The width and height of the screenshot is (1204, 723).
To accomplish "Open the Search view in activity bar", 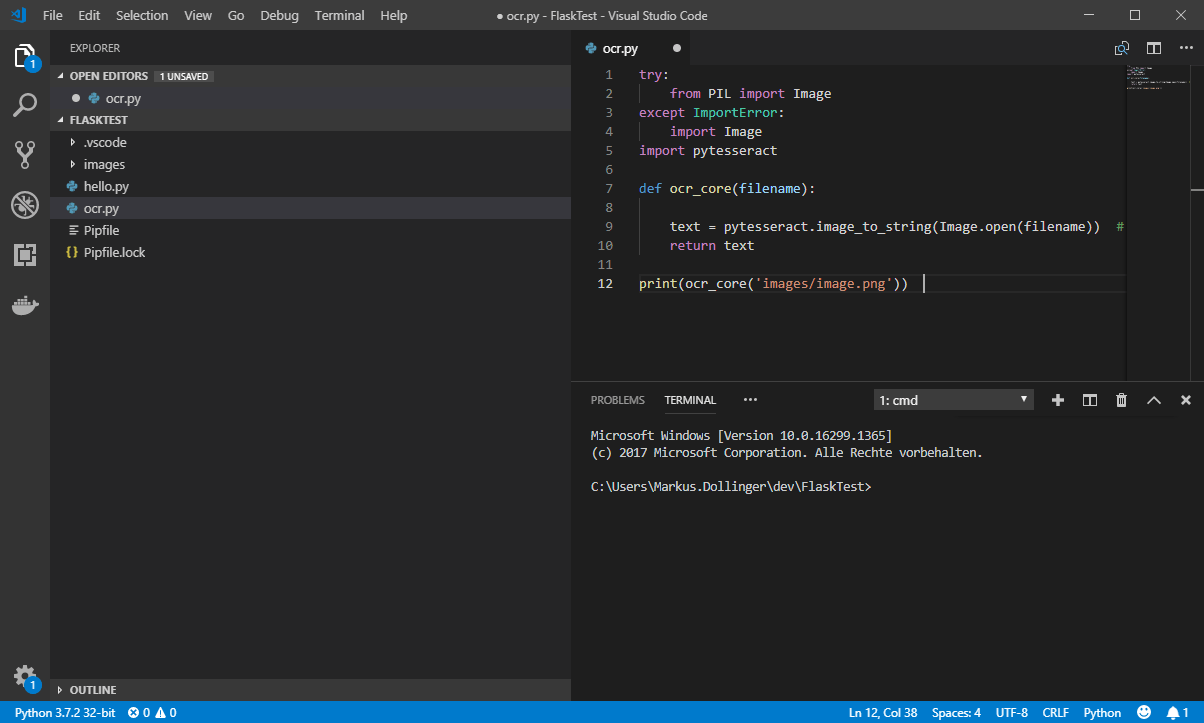I will tap(25, 105).
